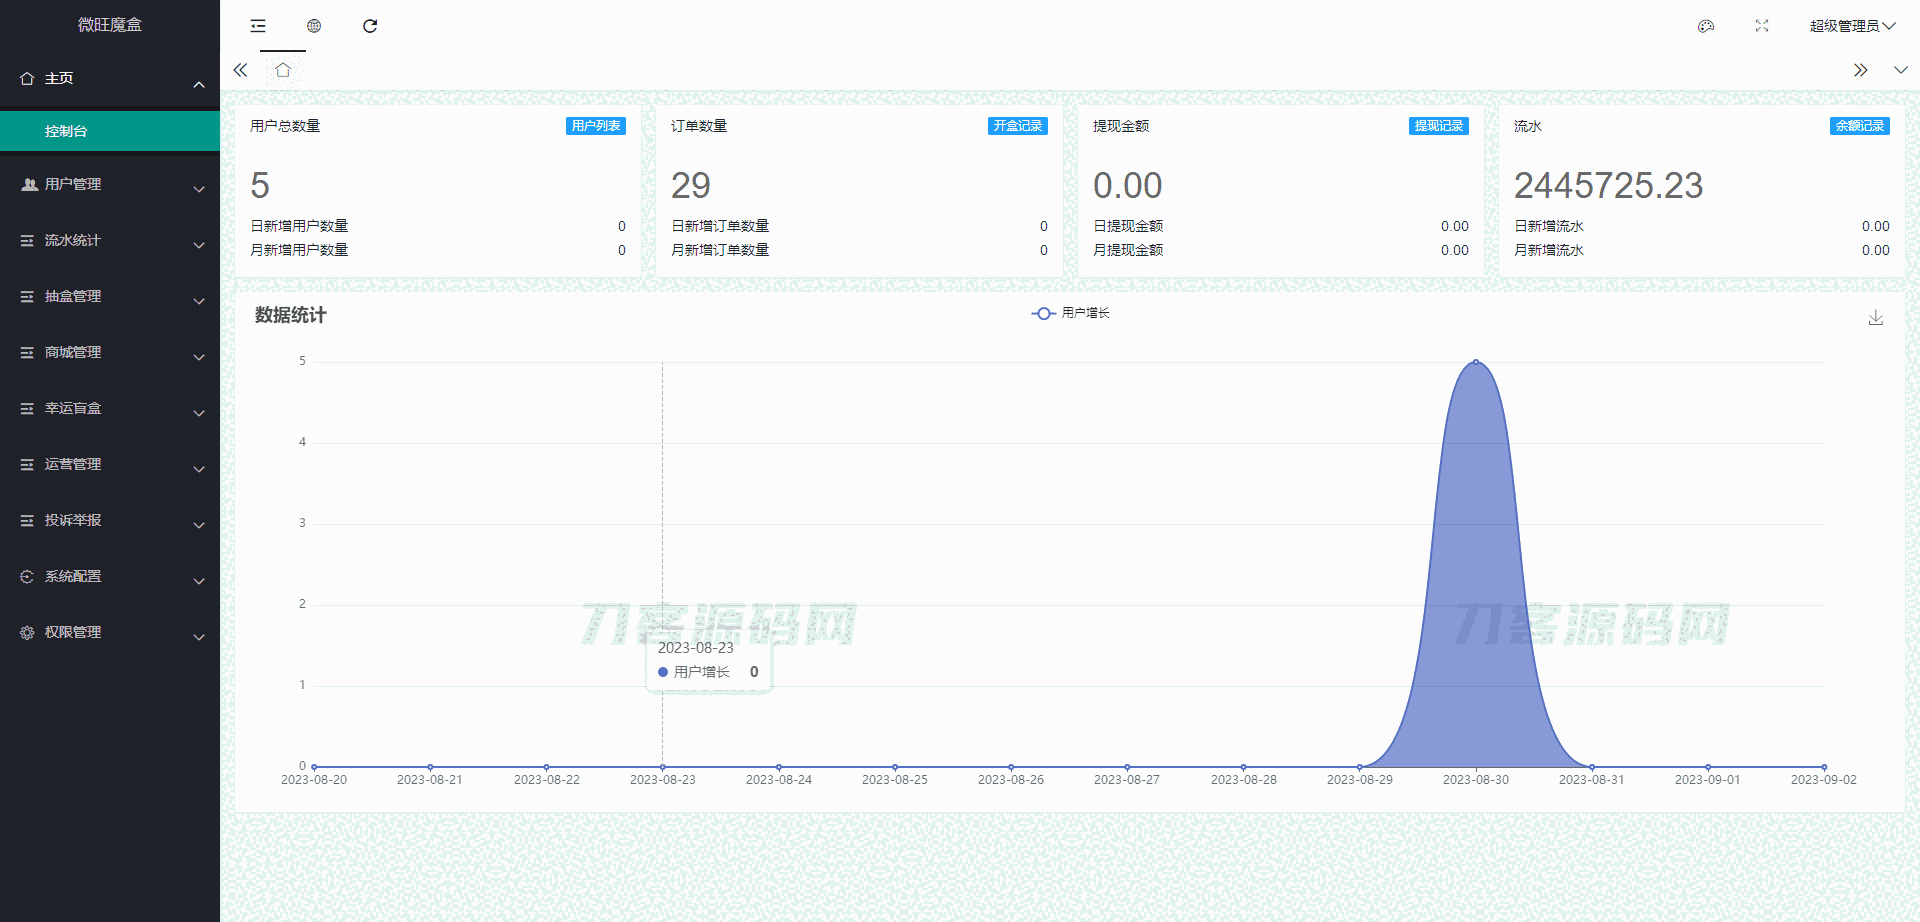Select 控制台 in the sidebar

[x=110, y=131]
